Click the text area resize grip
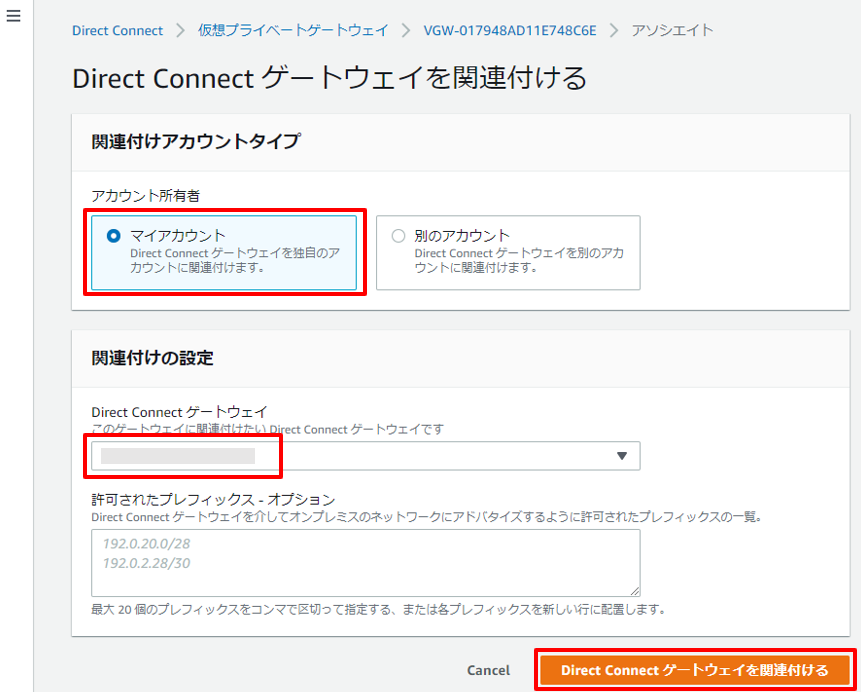 tap(635, 591)
